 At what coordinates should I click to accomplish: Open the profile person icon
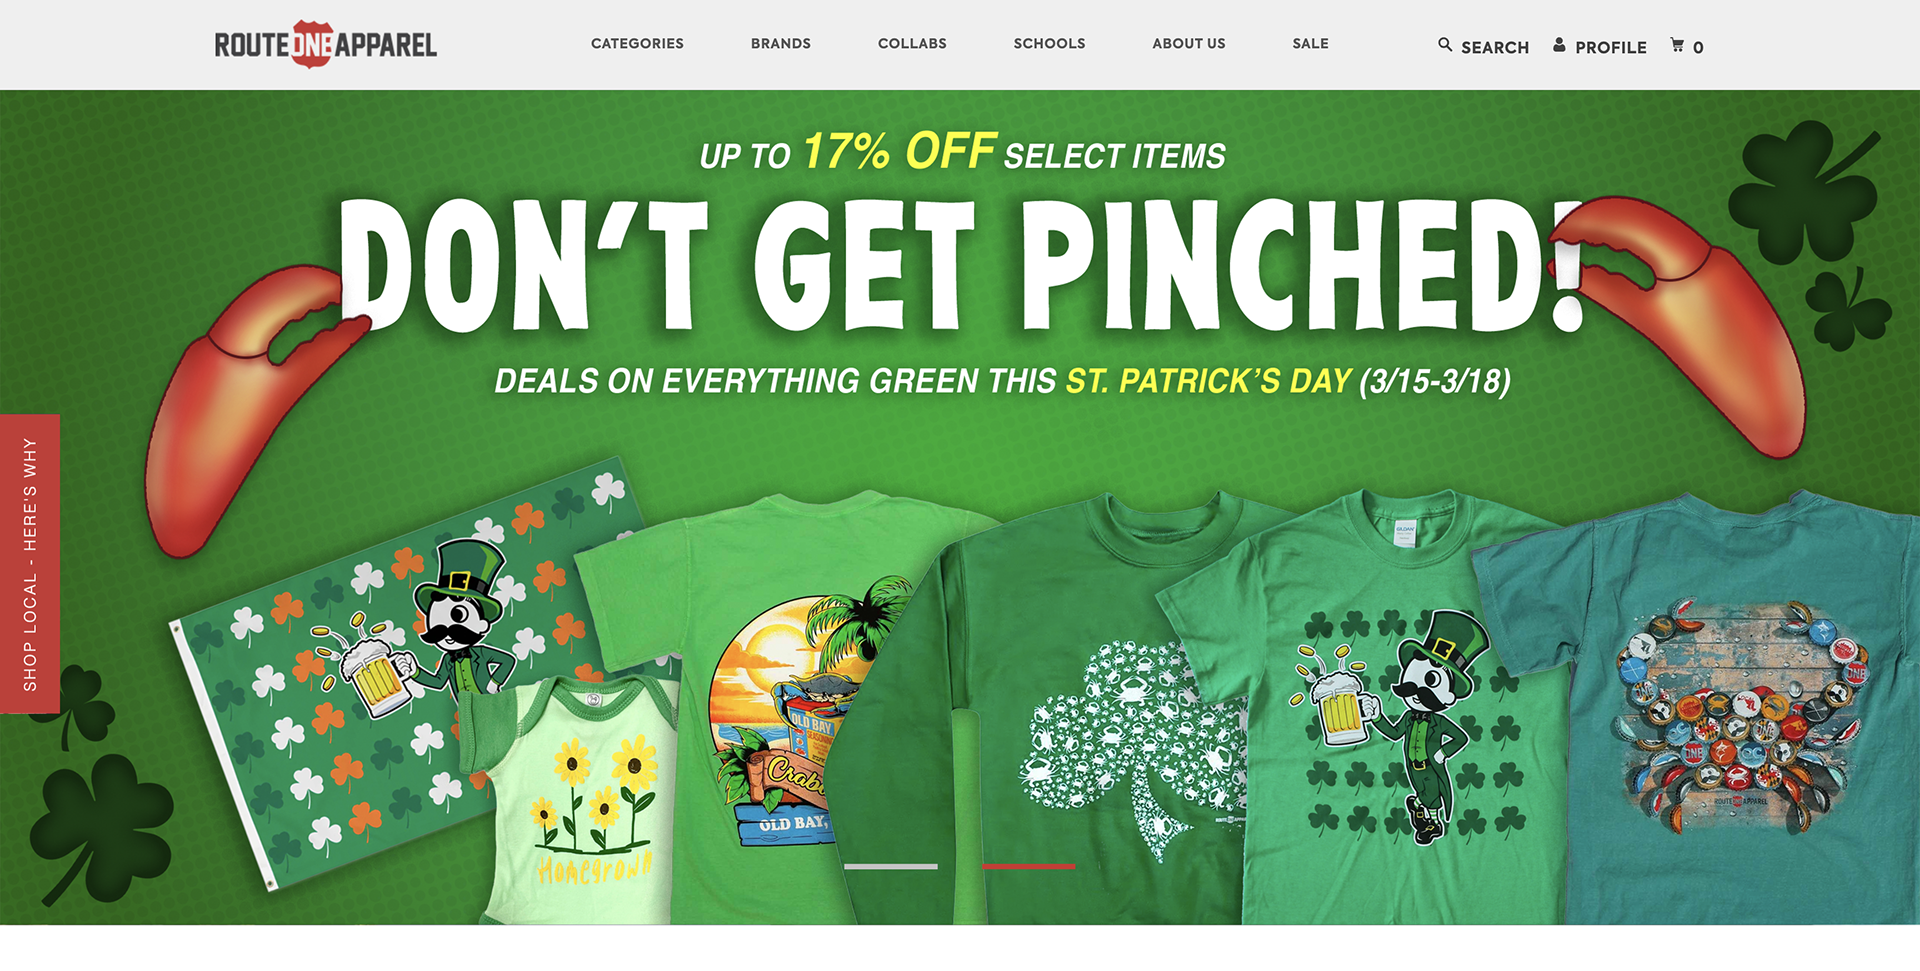point(1559,45)
